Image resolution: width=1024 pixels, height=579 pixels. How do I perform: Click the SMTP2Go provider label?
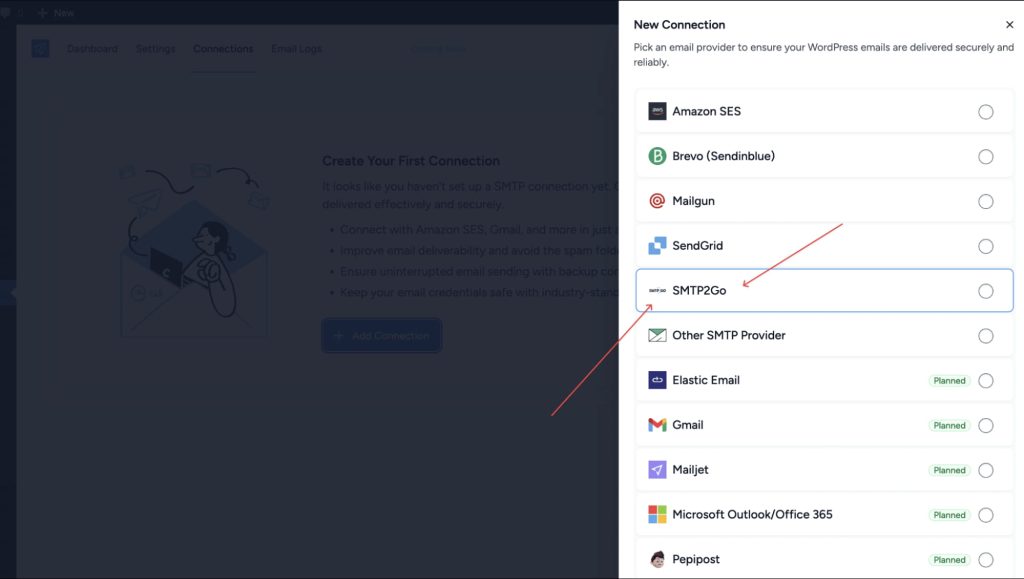coord(699,290)
